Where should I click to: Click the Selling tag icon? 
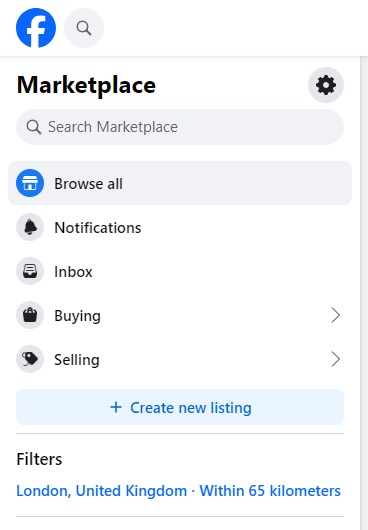(30, 359)
